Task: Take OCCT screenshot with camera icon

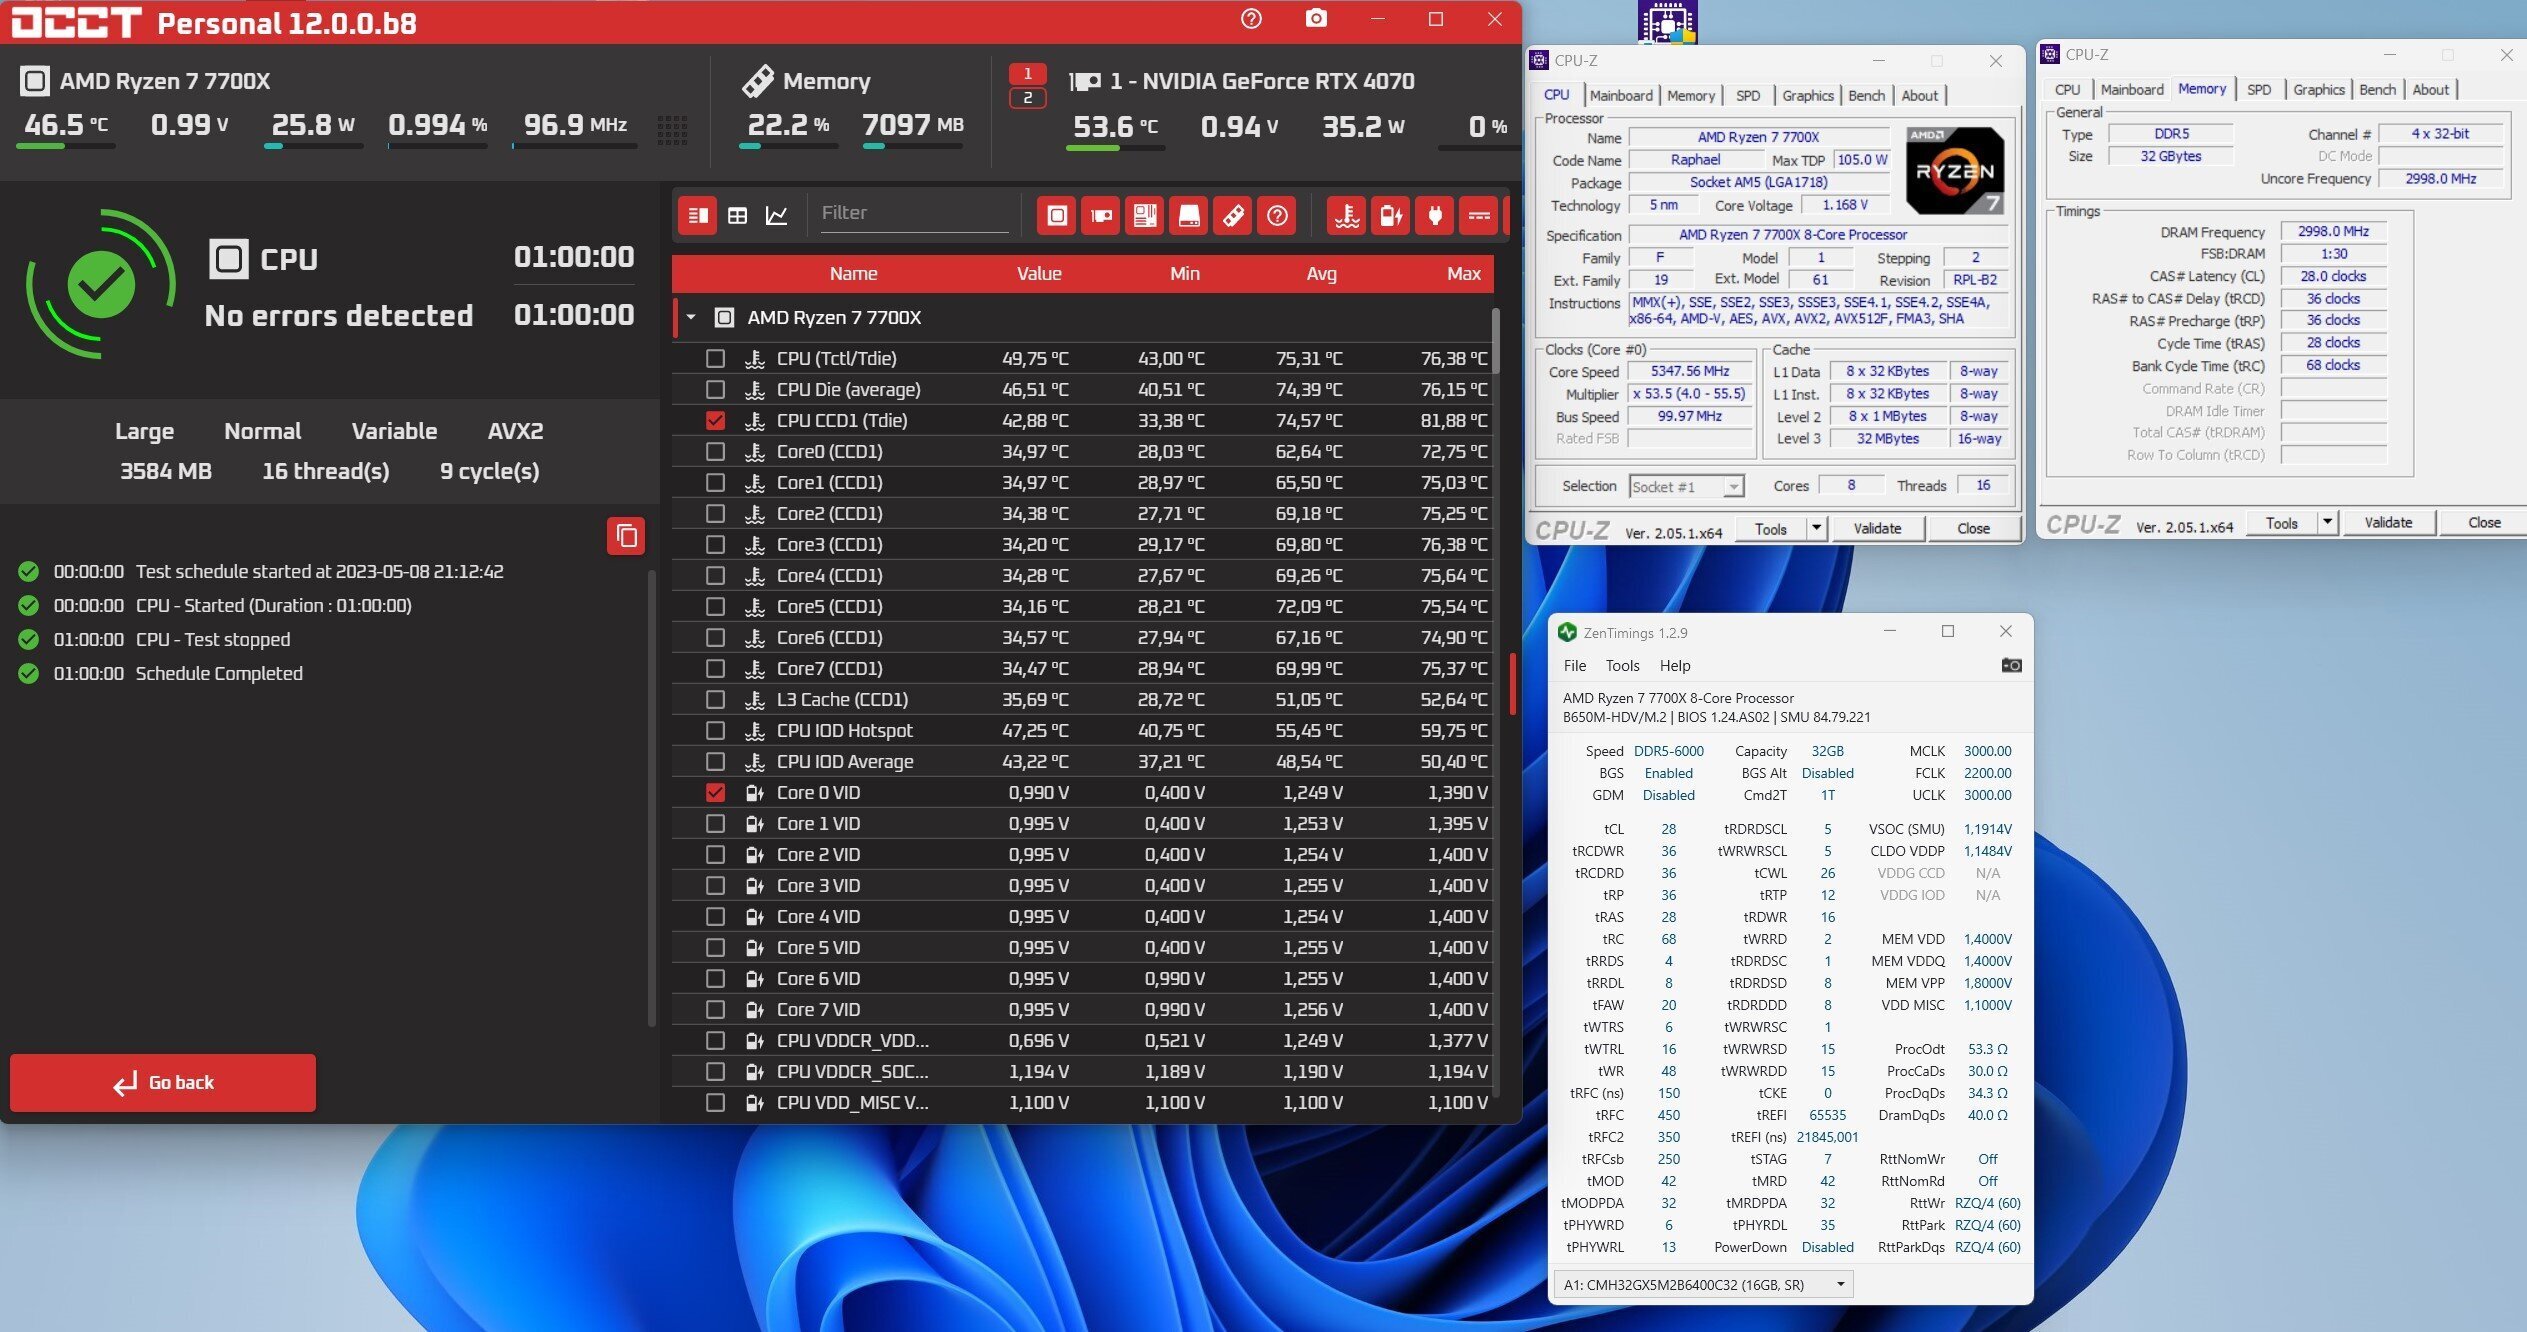Action: 1316,19
